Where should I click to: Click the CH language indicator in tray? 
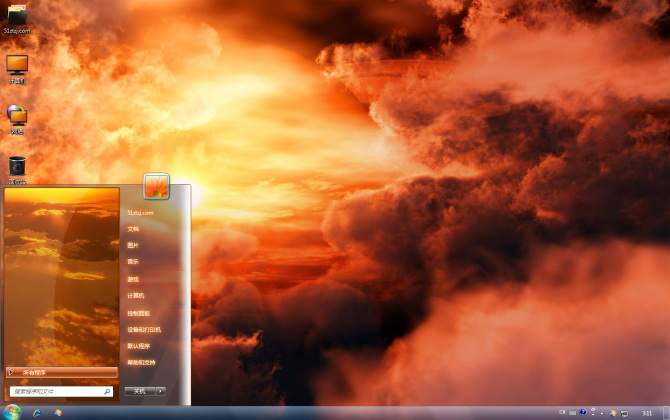(562, 413)
